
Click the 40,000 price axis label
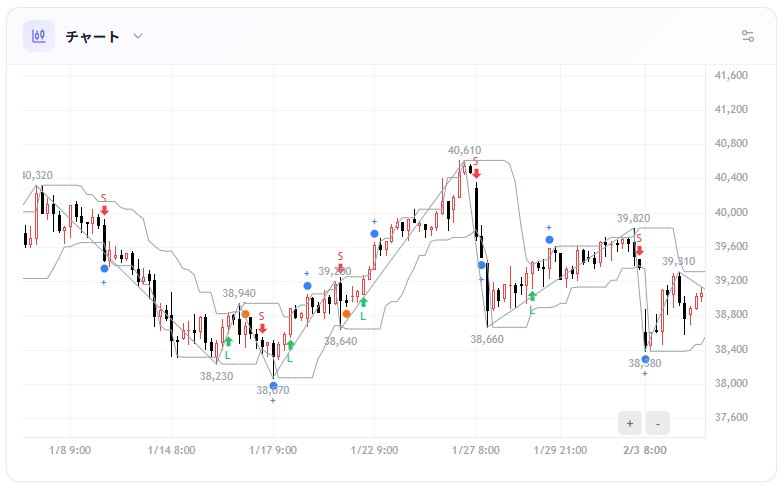click(733, 212)
